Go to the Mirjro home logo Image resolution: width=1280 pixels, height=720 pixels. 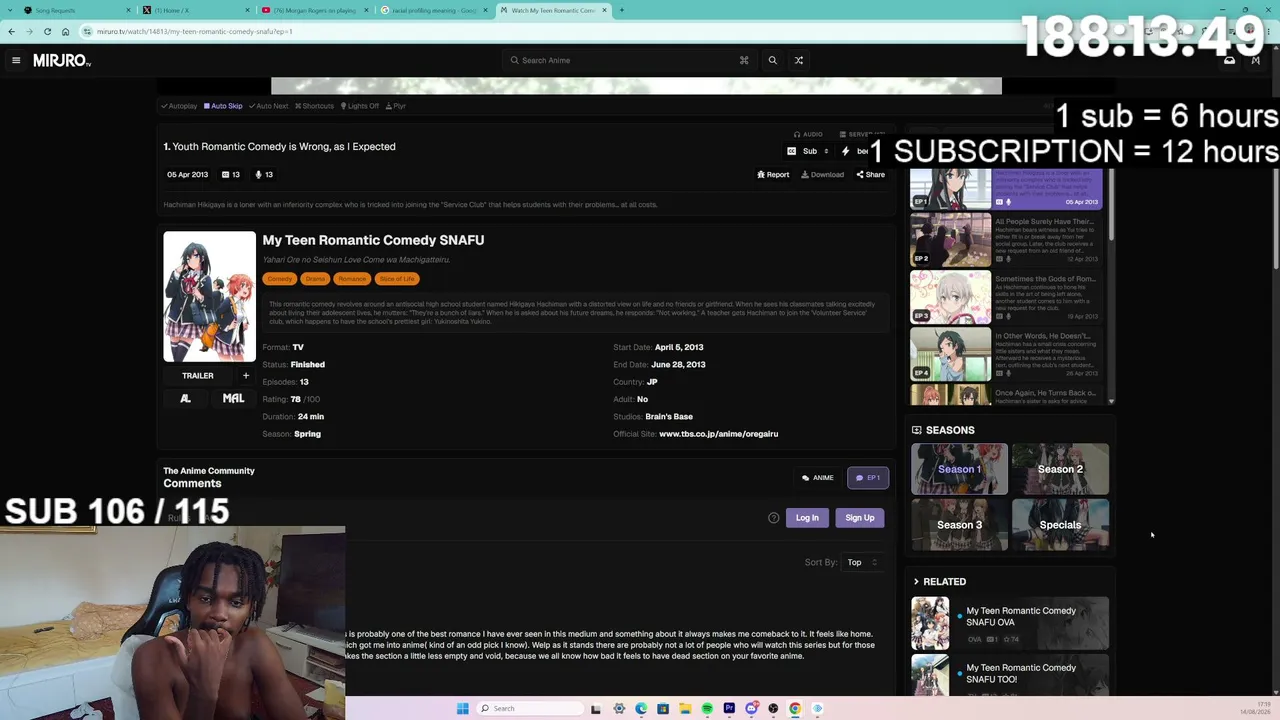(x=62, y=60)
